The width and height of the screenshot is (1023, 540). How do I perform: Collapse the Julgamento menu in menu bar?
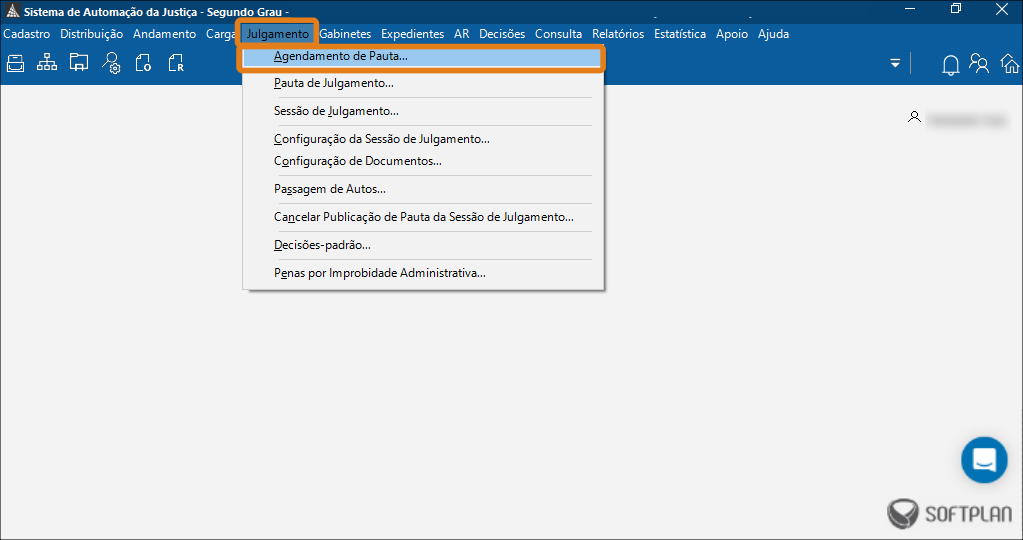pyautogui.click(x=277, y=34)
